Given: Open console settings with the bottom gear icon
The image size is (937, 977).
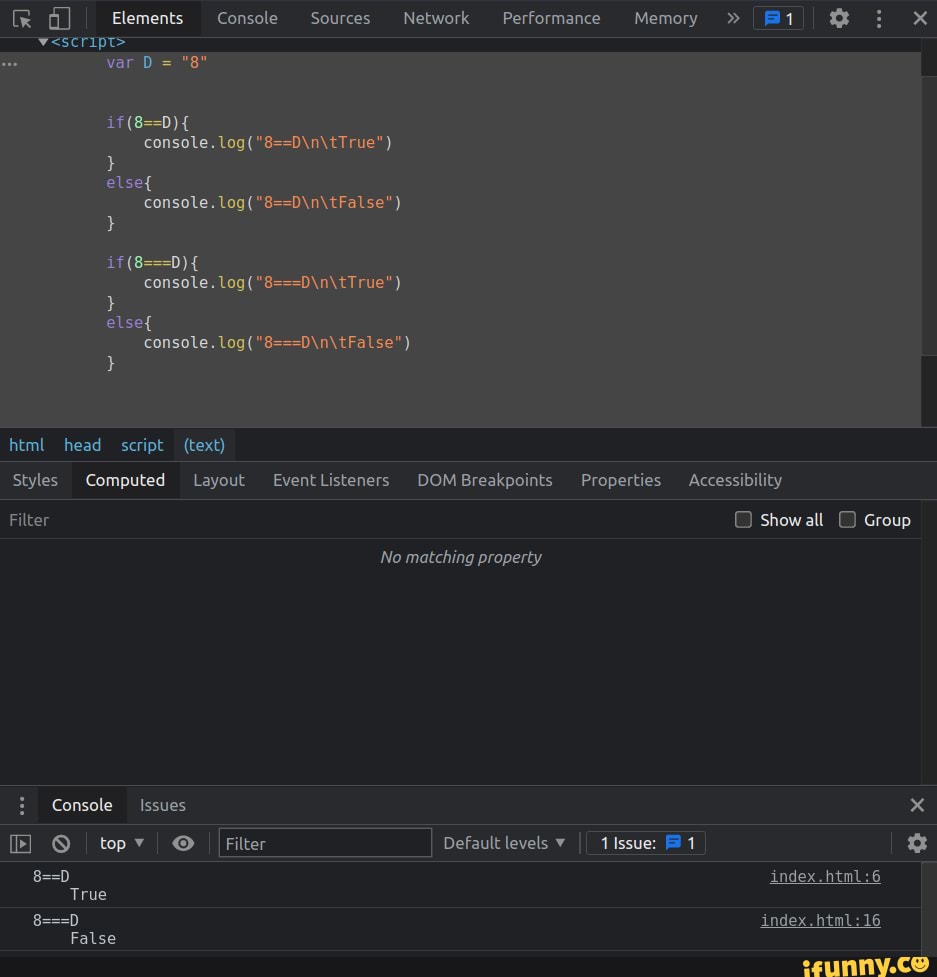Looking at the screenshot, I should [x=917, y=843].
